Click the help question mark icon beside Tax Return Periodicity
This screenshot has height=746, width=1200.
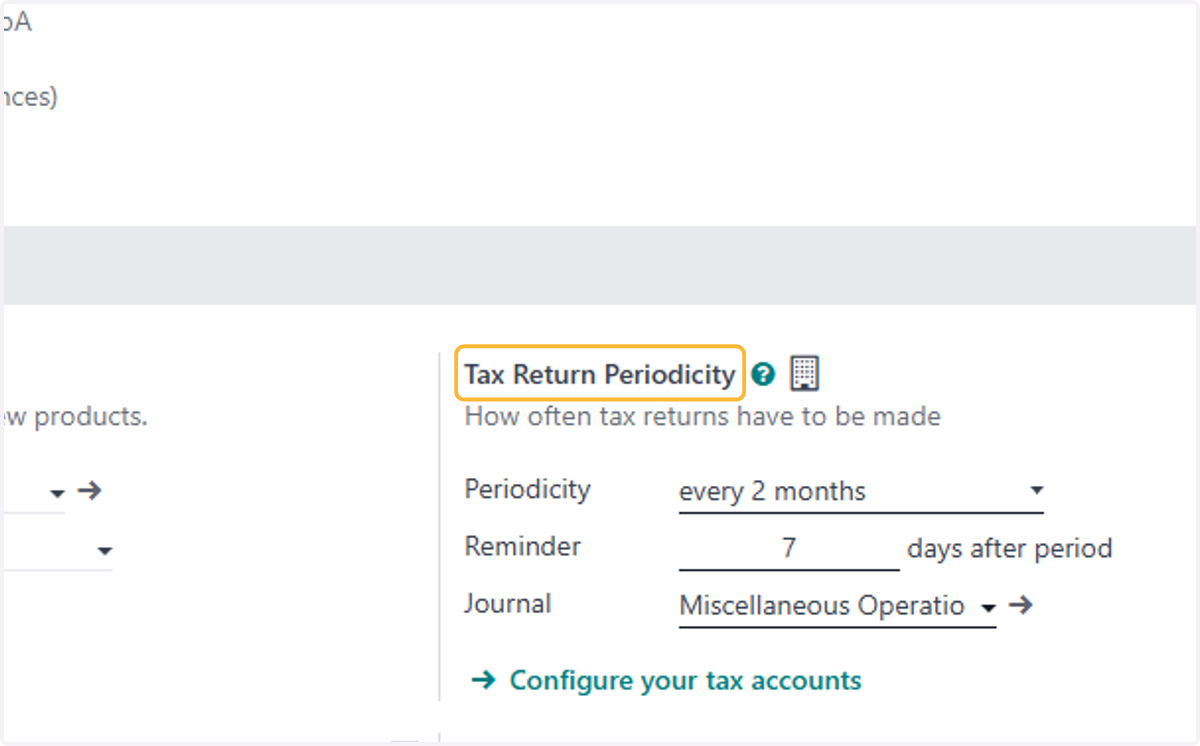click(764, 375)
